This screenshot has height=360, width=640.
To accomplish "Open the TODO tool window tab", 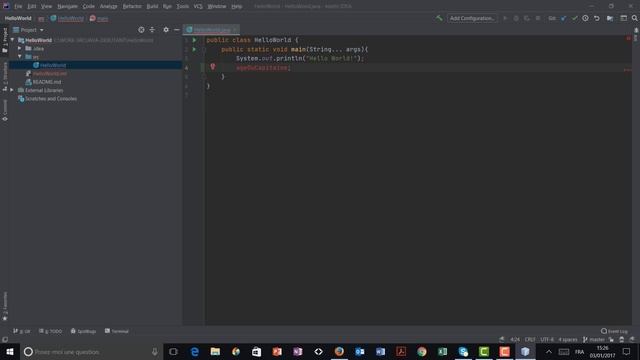I will click(50, 331).
